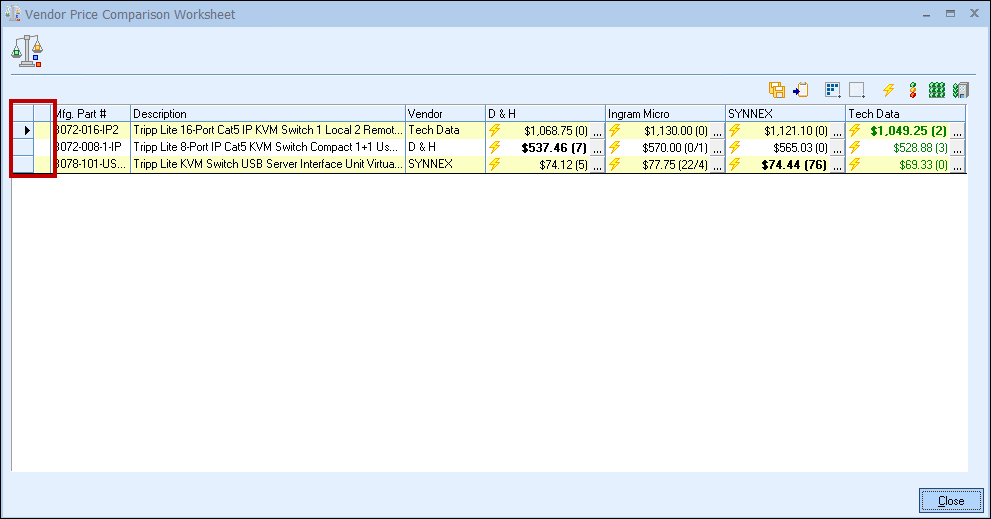Click the green money grid toolbar icon
Image resolution: width=991 pixels, height=519 pixels.
pos(937,90)
